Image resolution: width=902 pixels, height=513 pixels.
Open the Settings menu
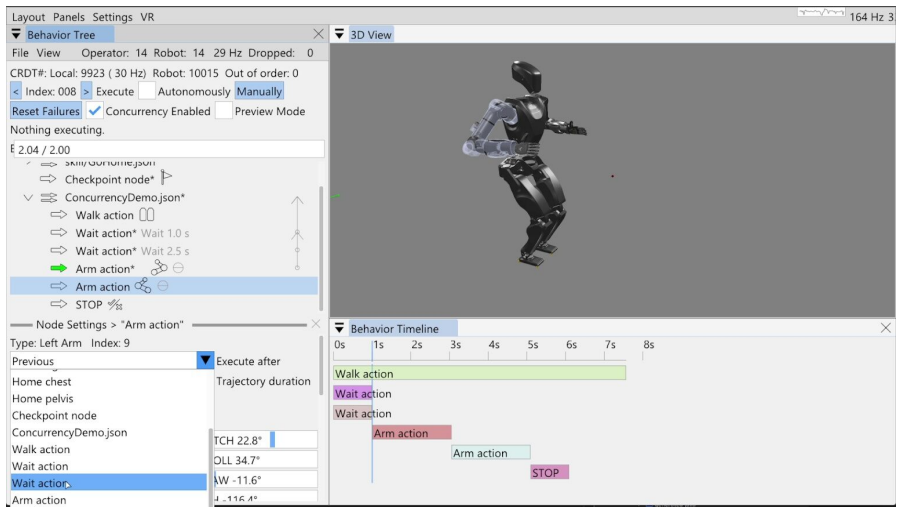(112, 17)
